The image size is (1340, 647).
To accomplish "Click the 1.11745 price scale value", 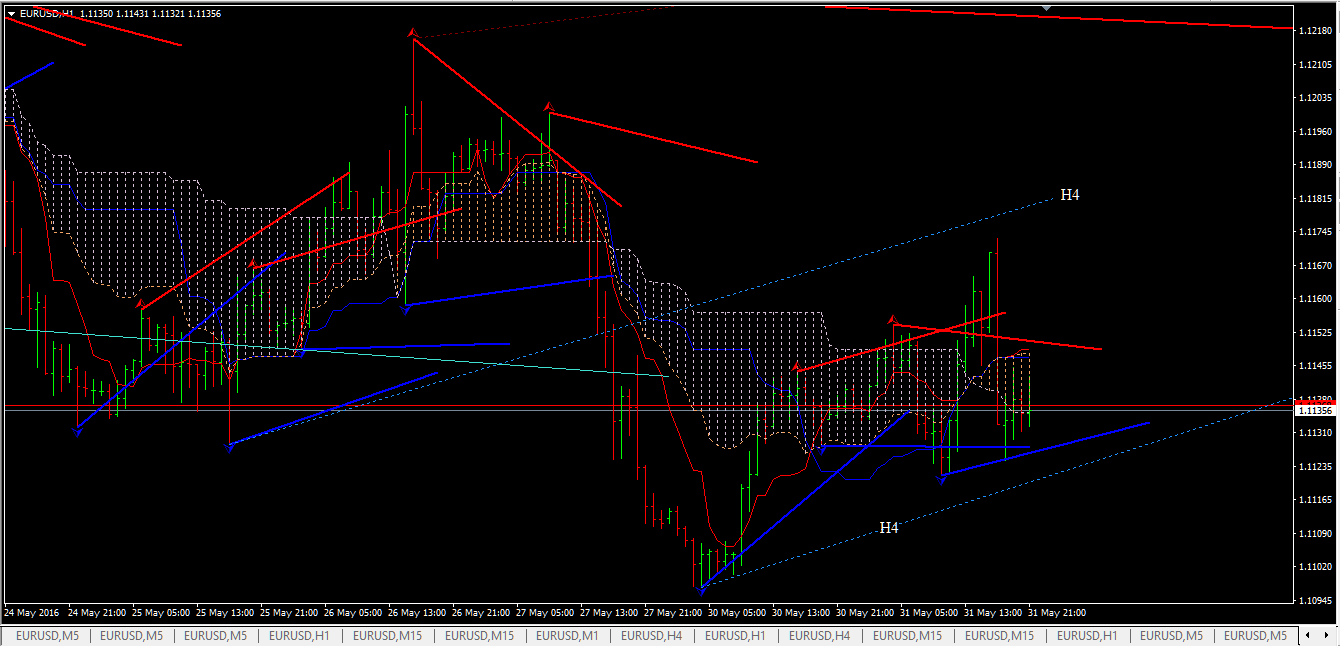I will coord(1314,232).
